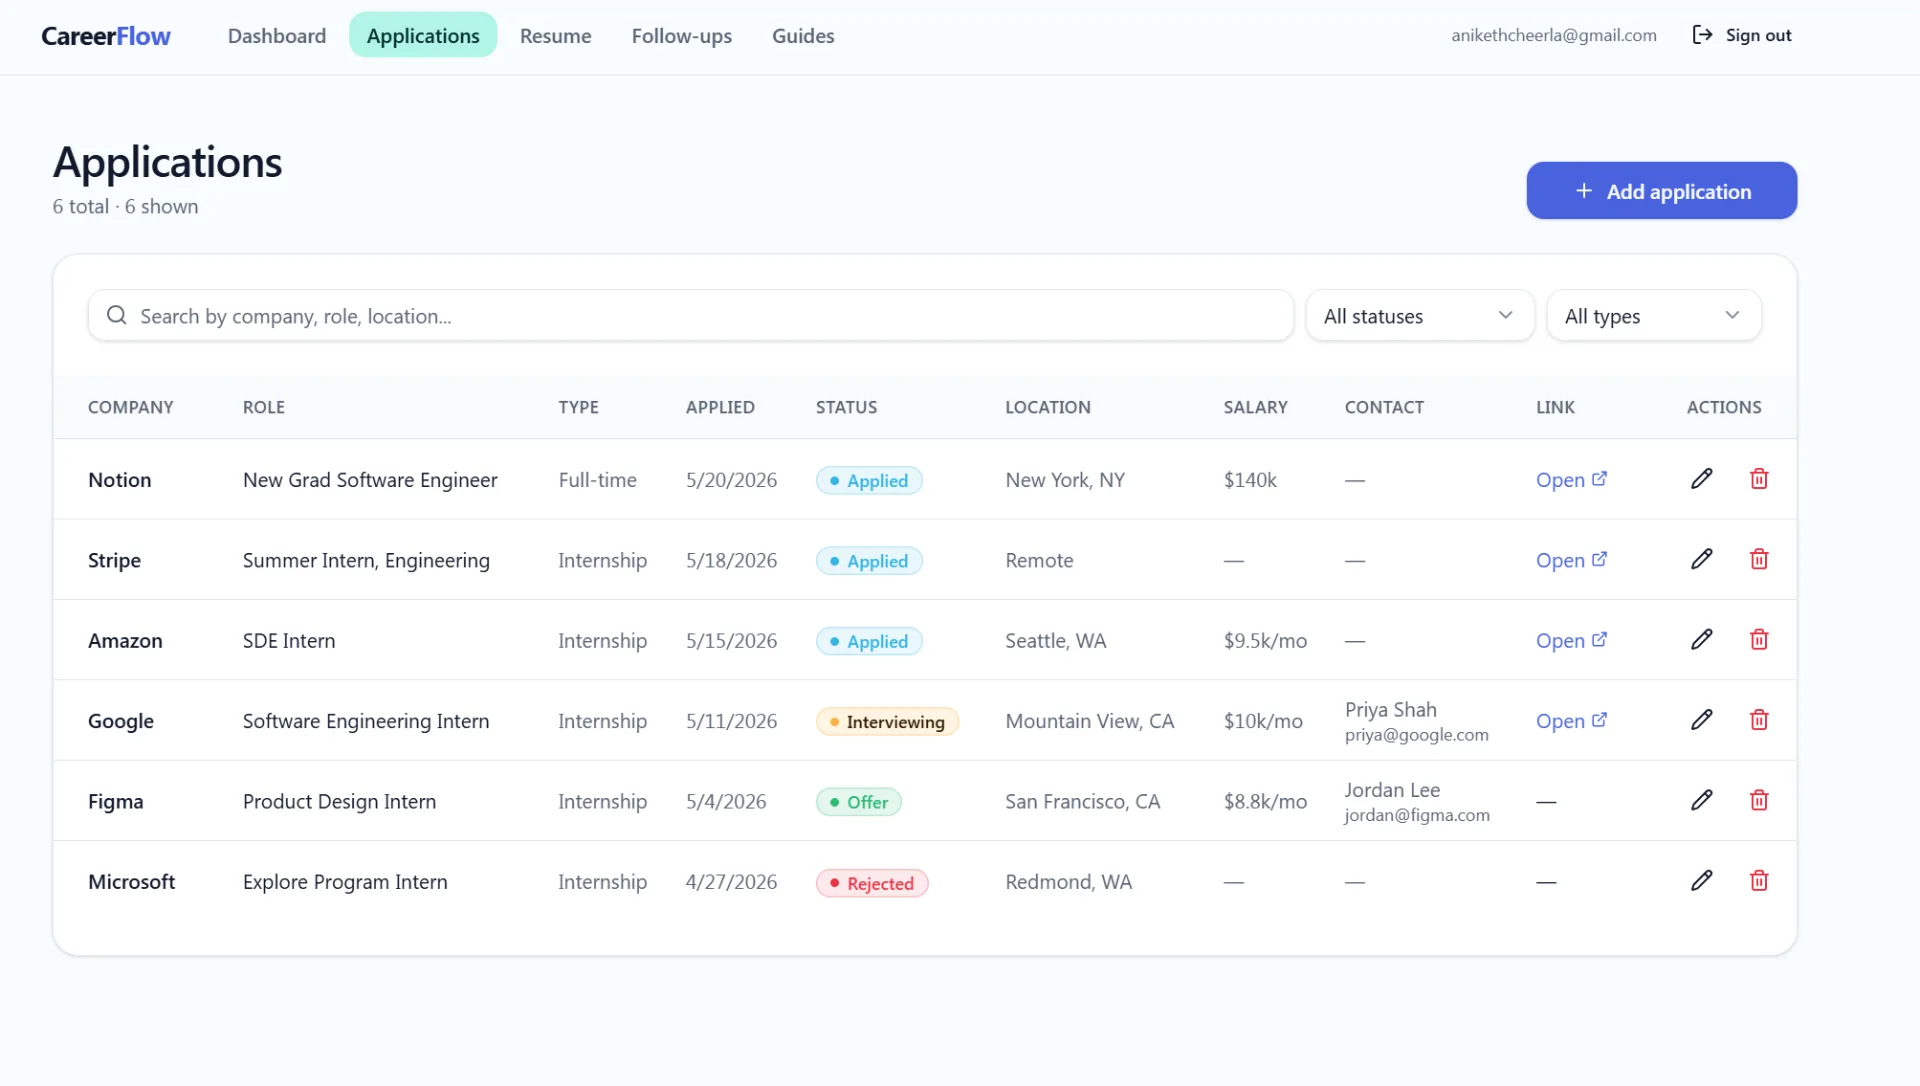Screen dimensions: 1920x1086
Task: Open the Guides tab
Action: (x=803, y=36)
